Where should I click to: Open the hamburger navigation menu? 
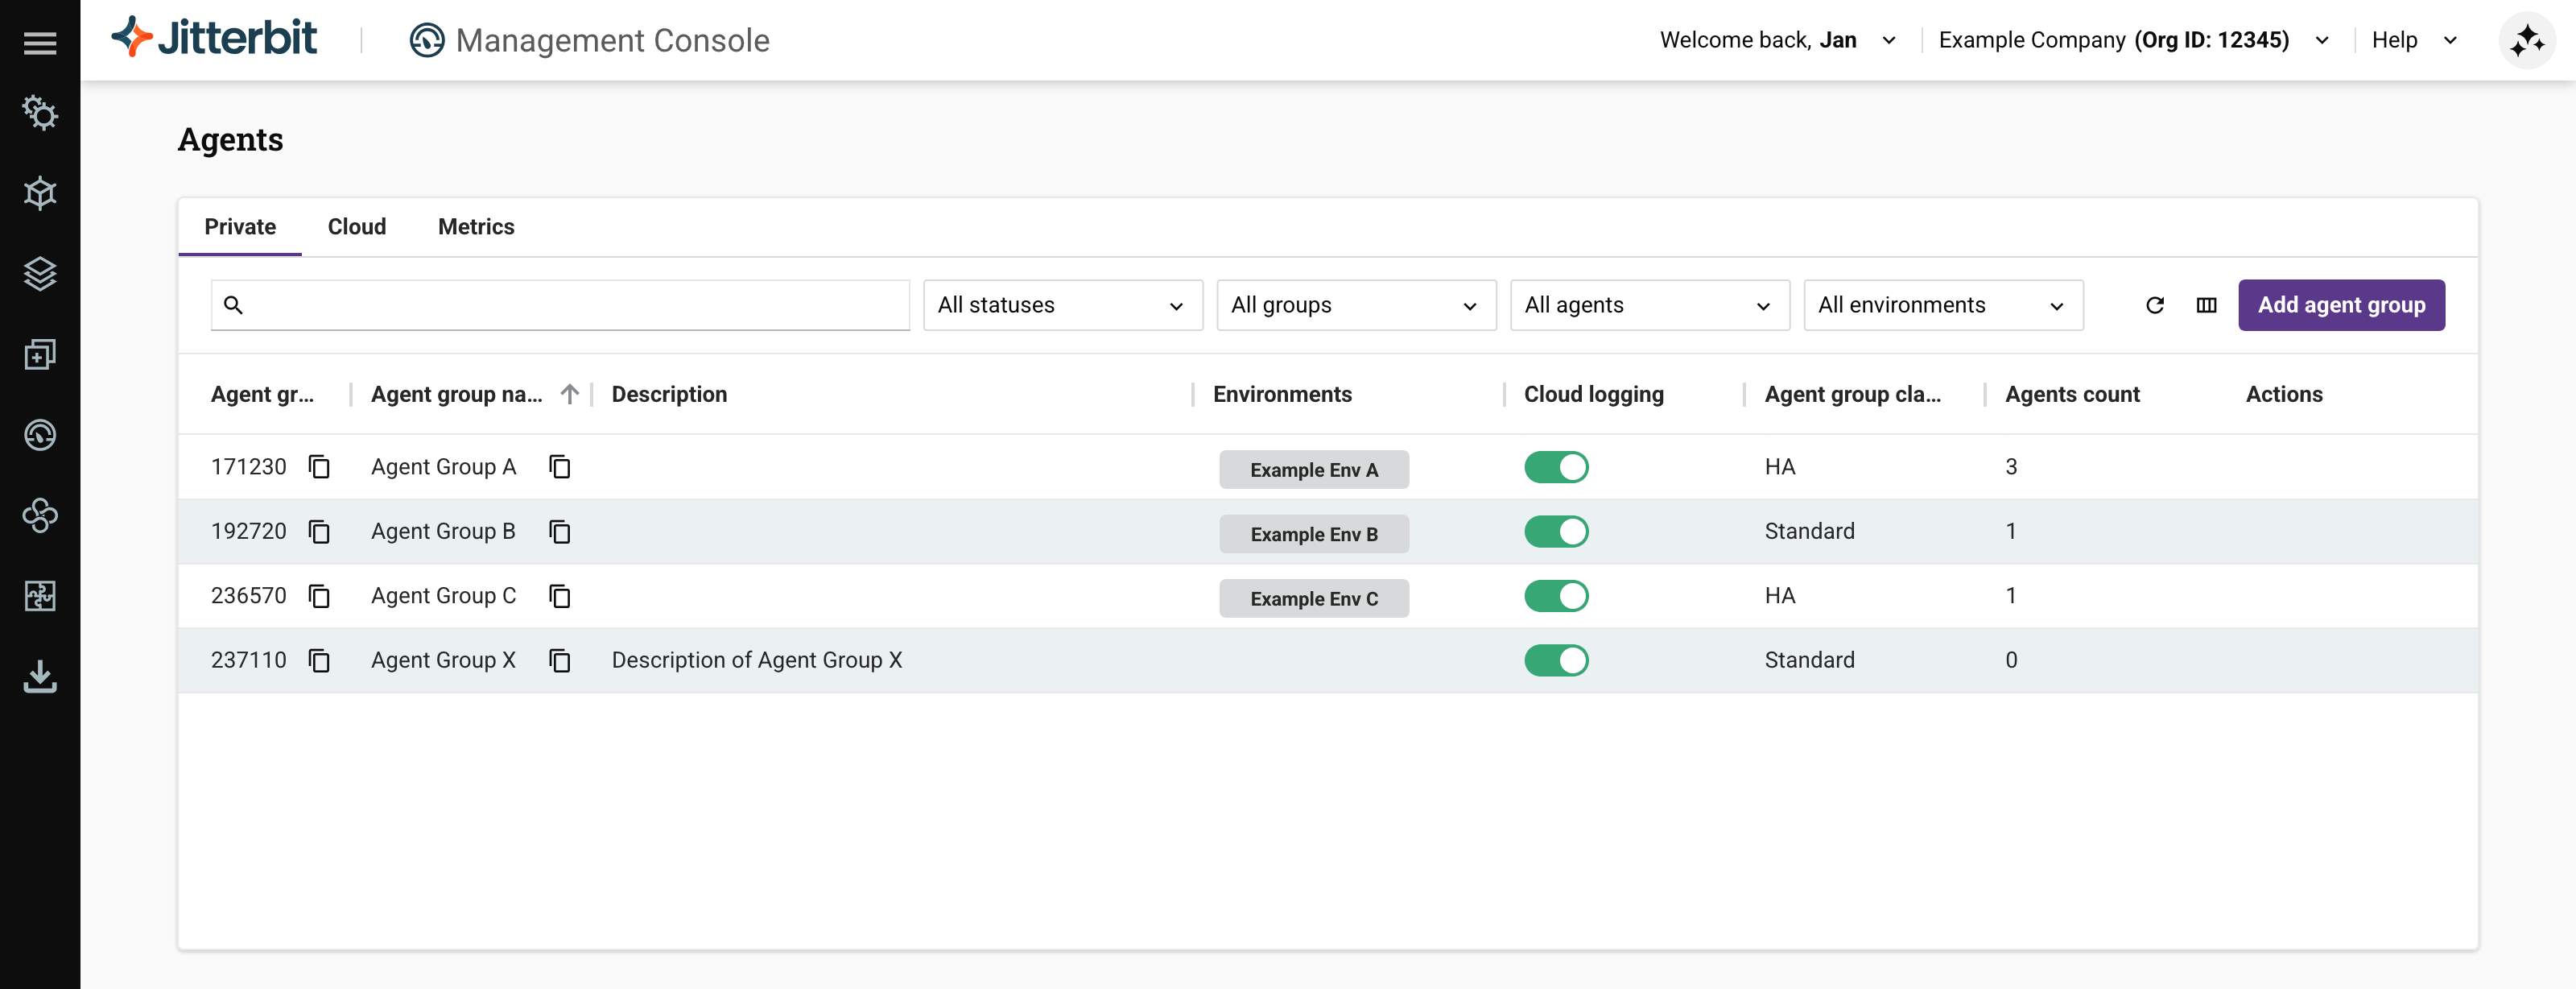[40, 43]
